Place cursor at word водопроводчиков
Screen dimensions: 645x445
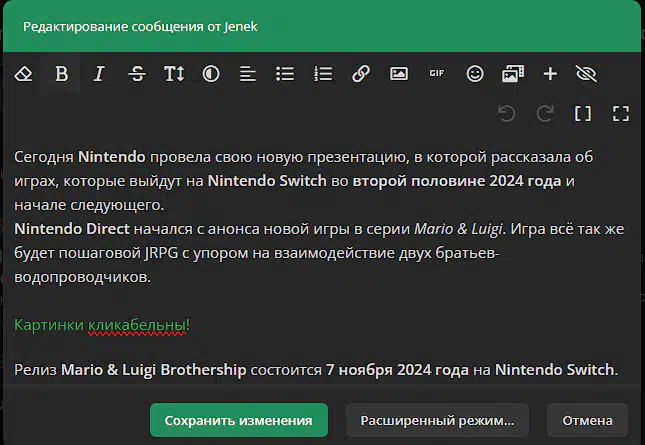[82, 277]
